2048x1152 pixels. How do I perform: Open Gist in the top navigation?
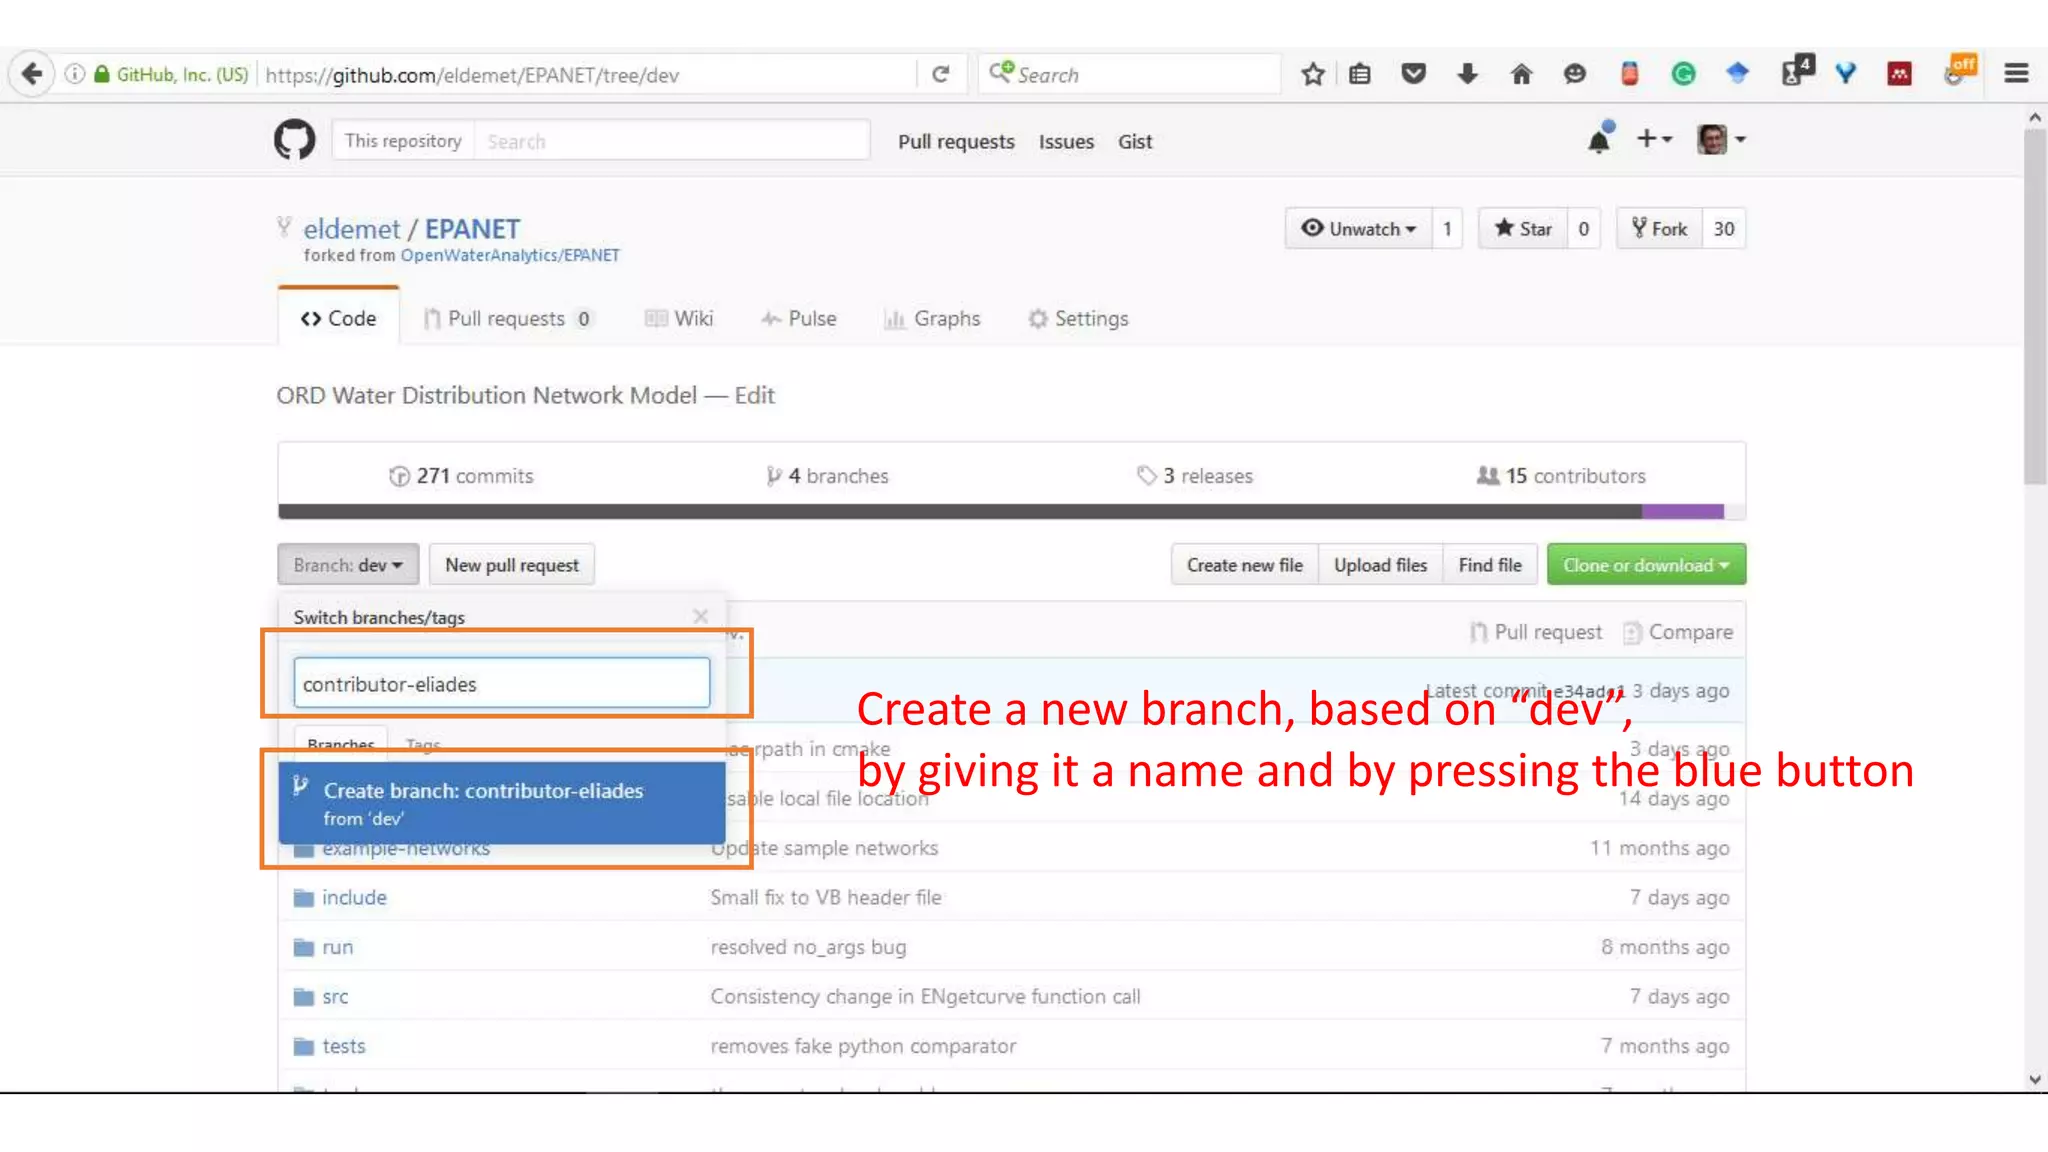pyautogui.click(x=1135, y=141)
